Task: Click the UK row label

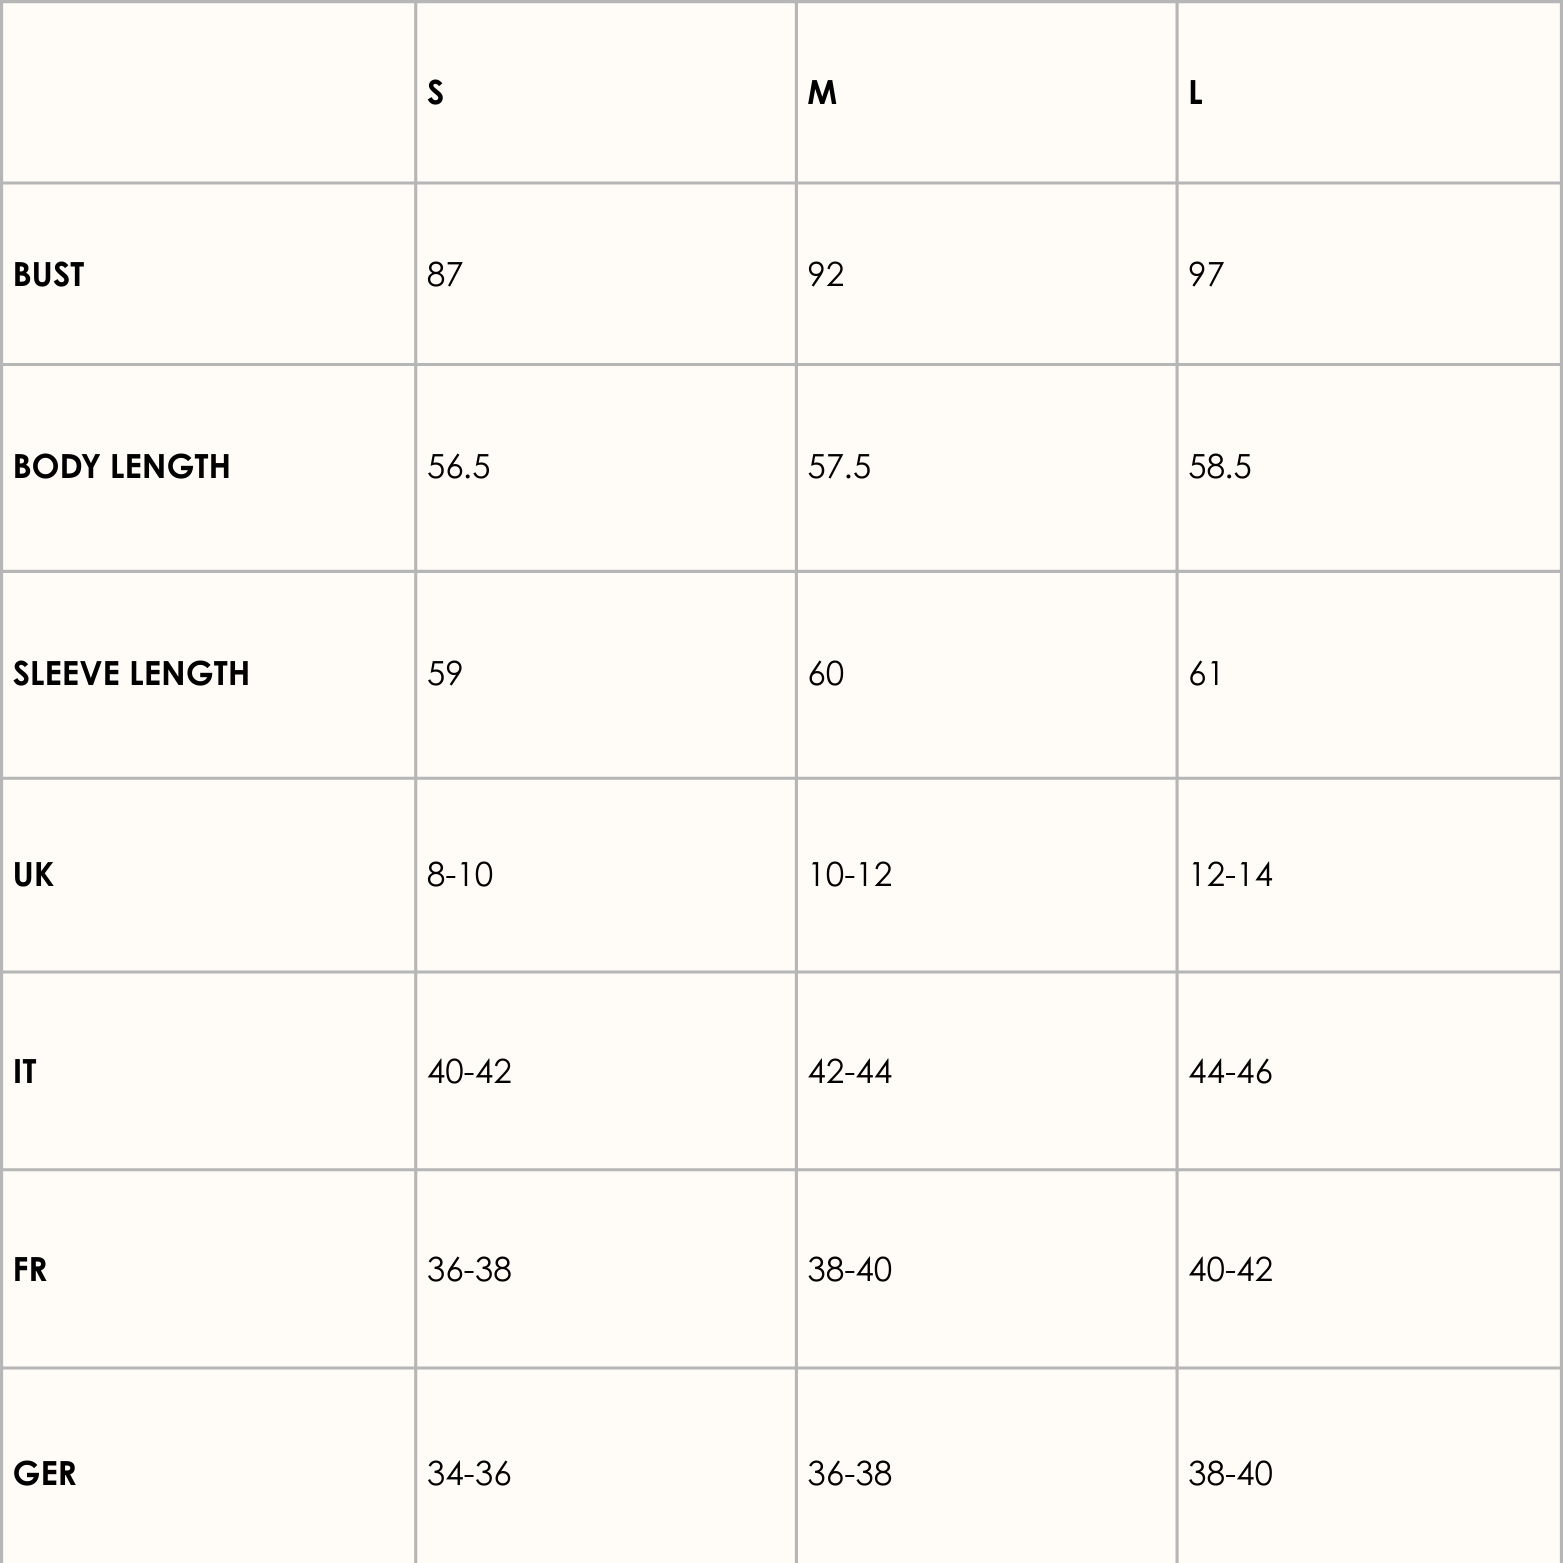Action: 33,875
